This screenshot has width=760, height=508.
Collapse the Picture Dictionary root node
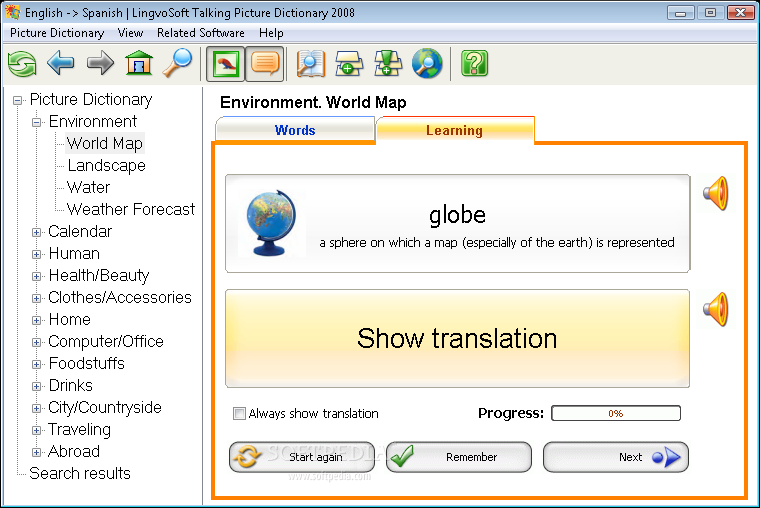tap(17, 100)
